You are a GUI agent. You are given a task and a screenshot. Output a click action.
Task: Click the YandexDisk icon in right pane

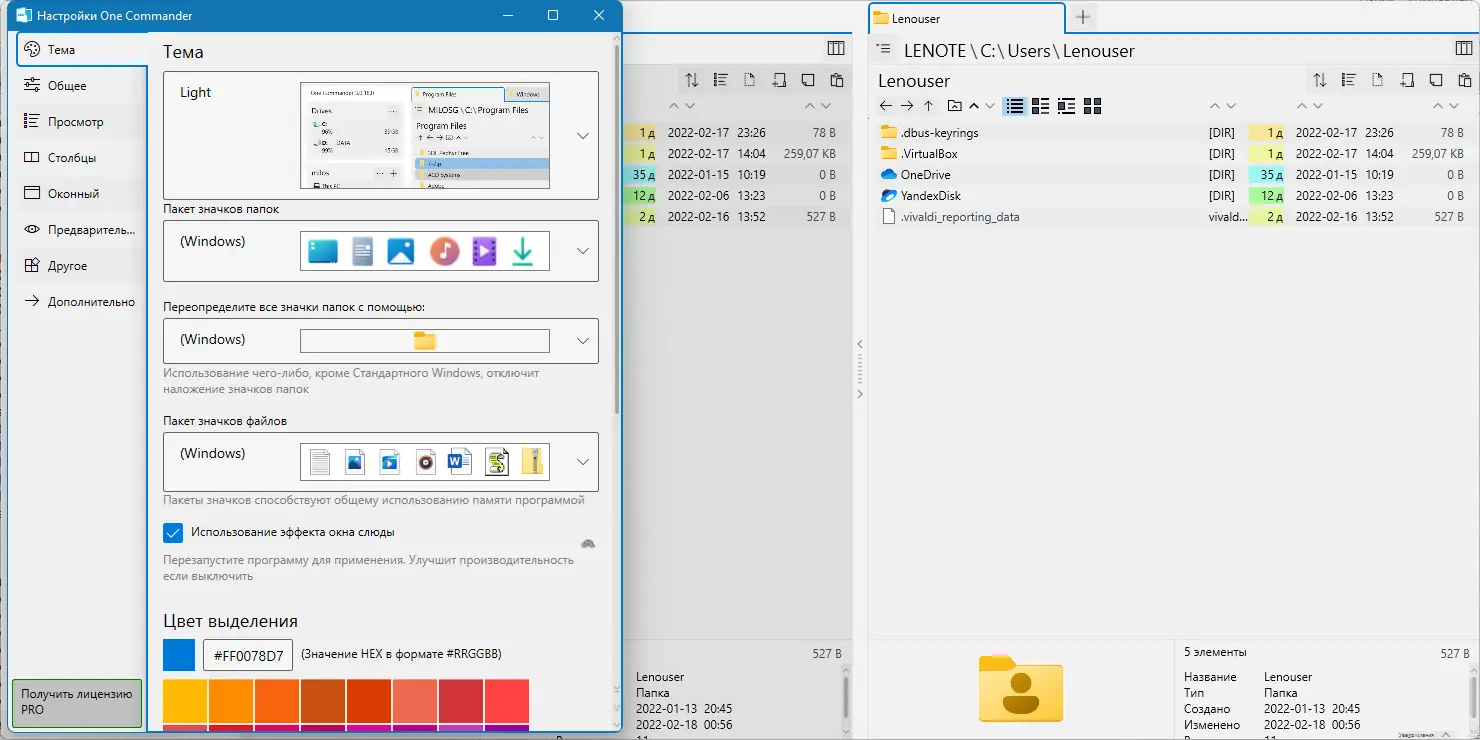pyautogui.click(x=889, y=195)
